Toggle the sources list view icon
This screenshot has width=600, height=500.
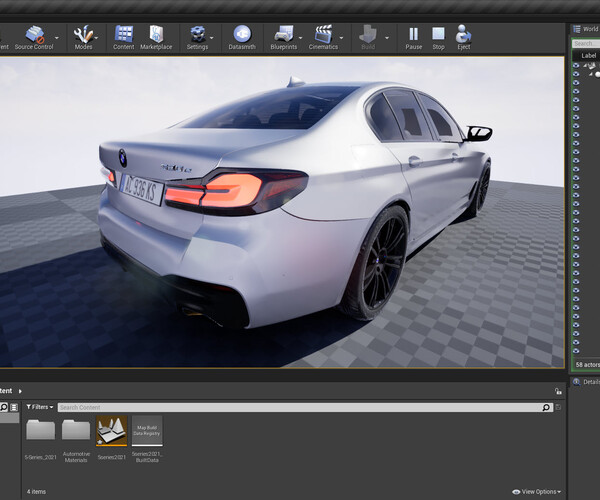tap(14, 407)
